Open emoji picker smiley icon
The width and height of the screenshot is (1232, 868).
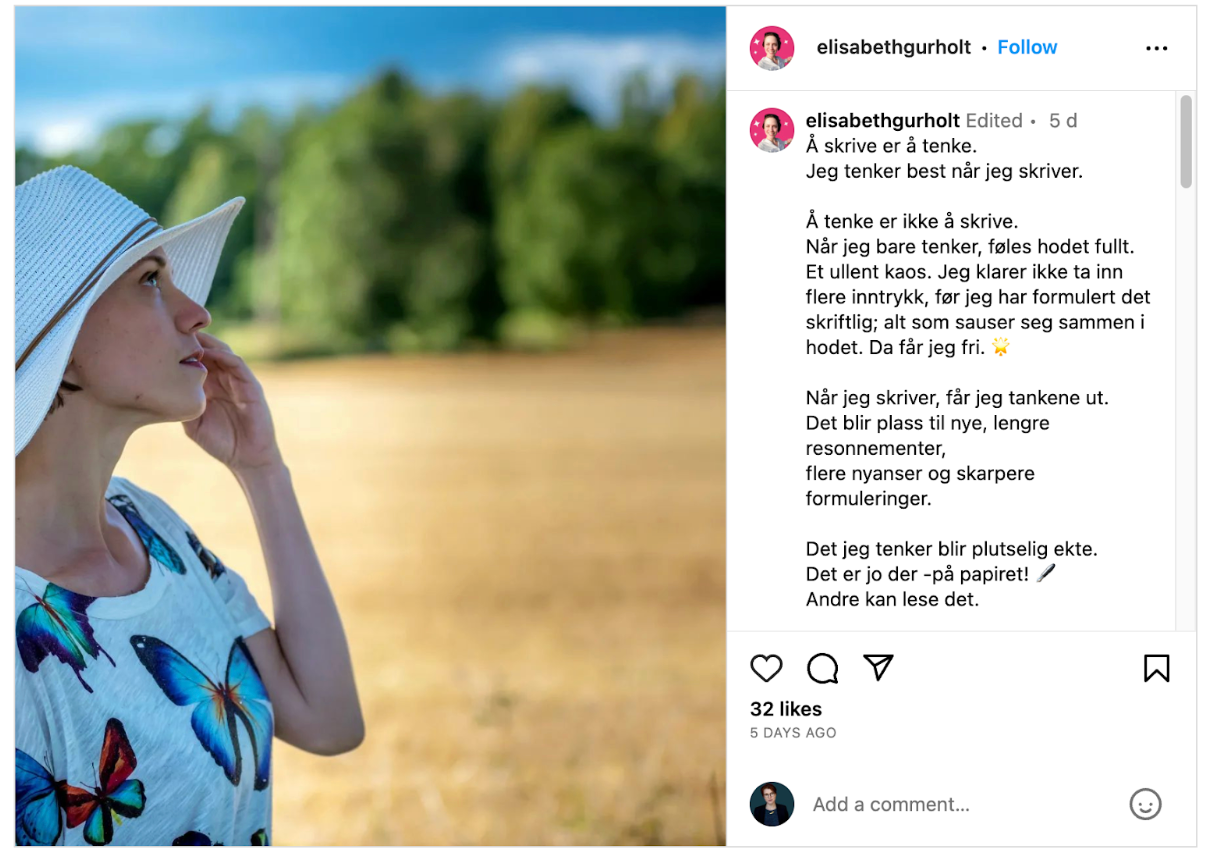pyautogui.click(x=1145, y=804)
